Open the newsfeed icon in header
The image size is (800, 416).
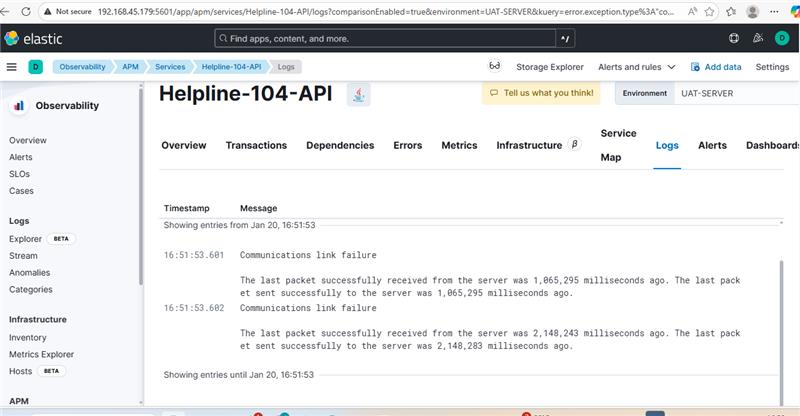pyautogui.click(x=759, y=39)
